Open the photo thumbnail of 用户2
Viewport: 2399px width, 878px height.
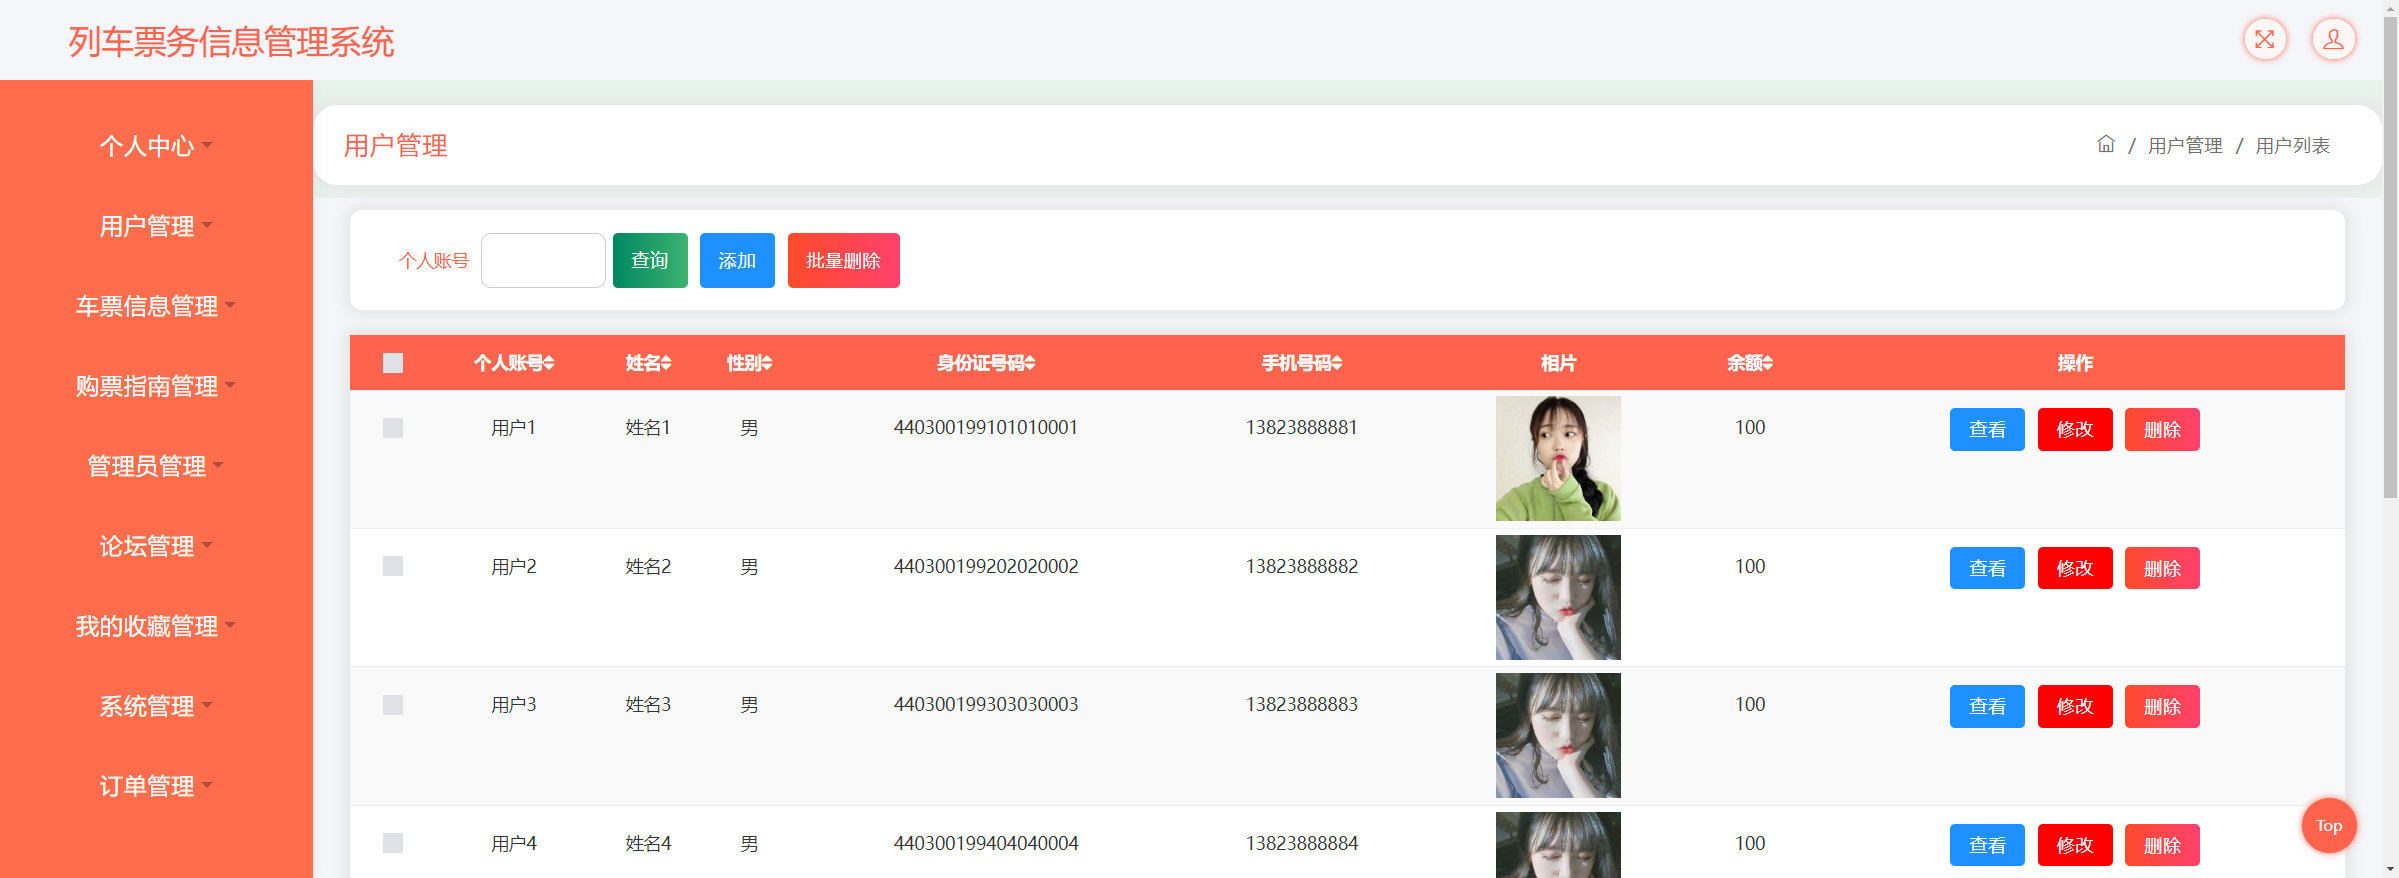1558,597
